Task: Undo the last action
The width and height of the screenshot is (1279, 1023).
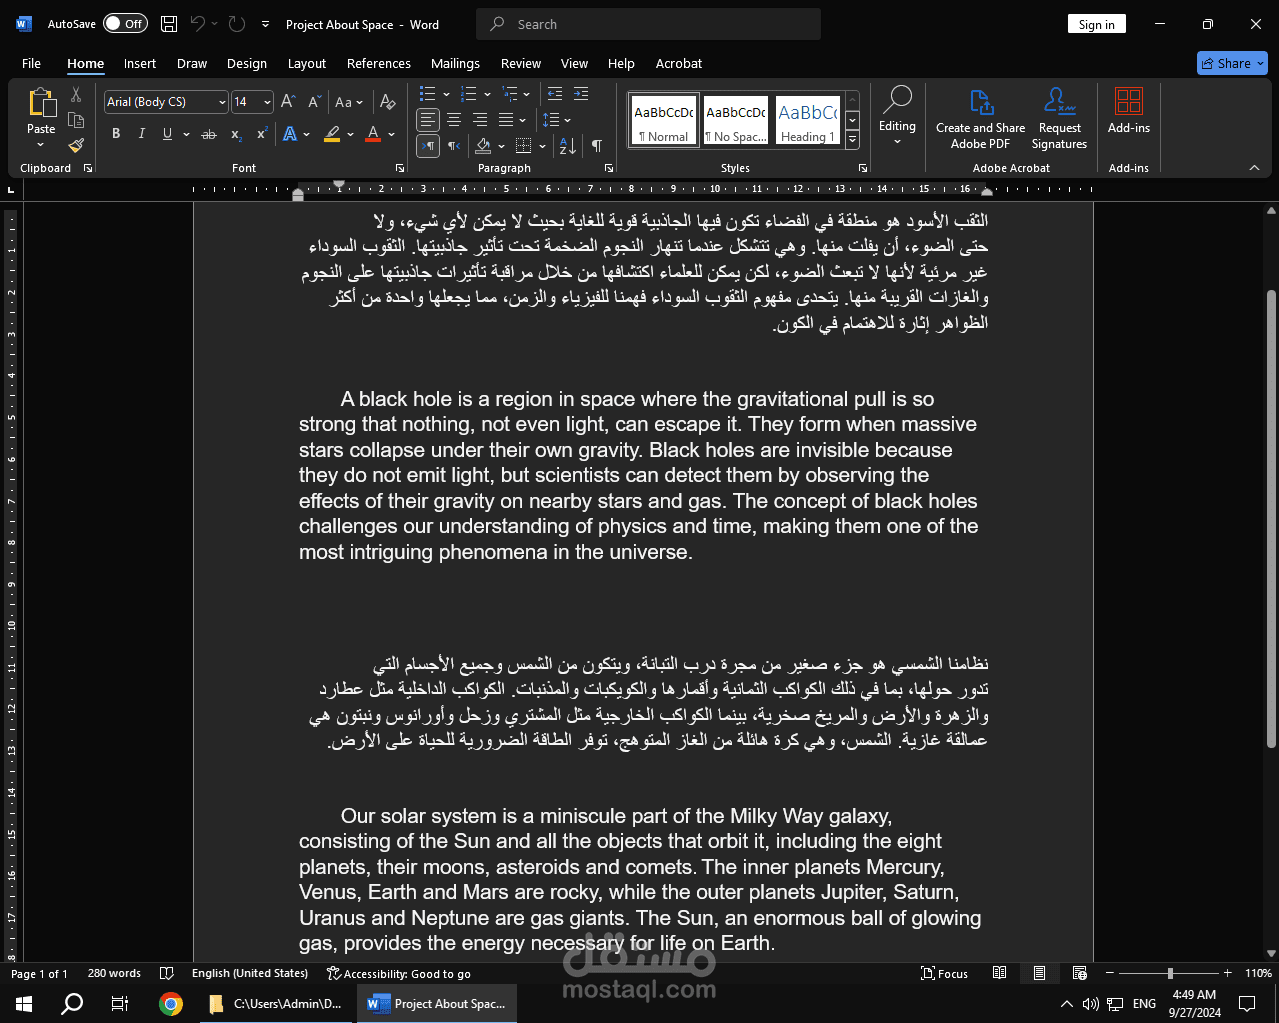Action: pyautogui.click(x=198, y=24)
